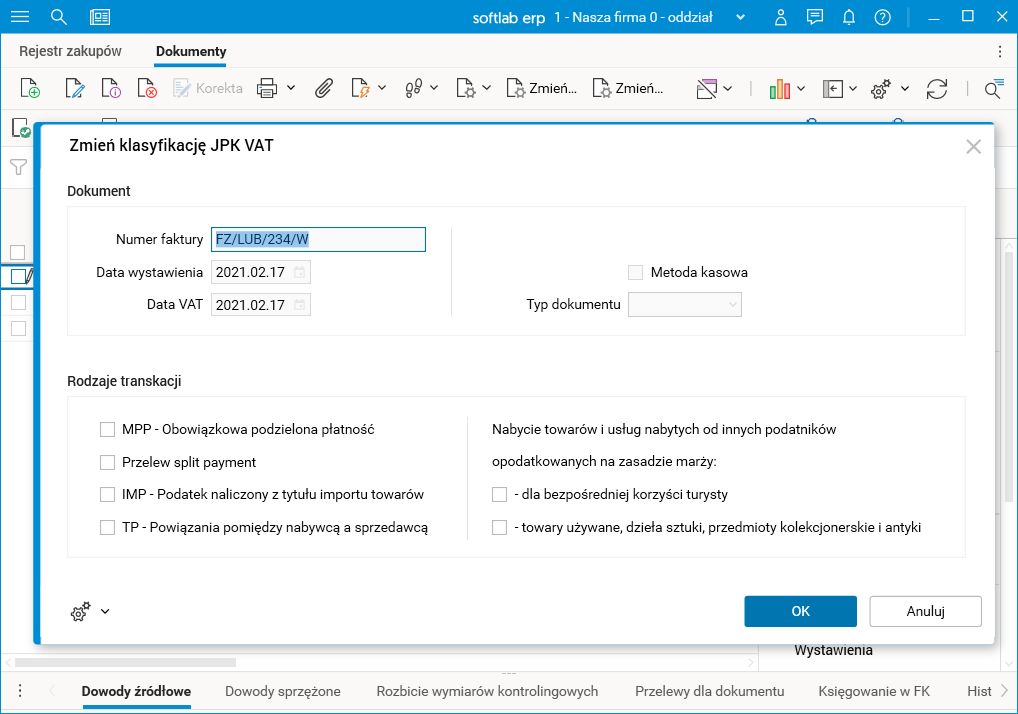Check TP - Powiązania pomiędzy nabywcą a sprzedawcą
Viewport: 1018px width, 714px height.
click(107, 528)
